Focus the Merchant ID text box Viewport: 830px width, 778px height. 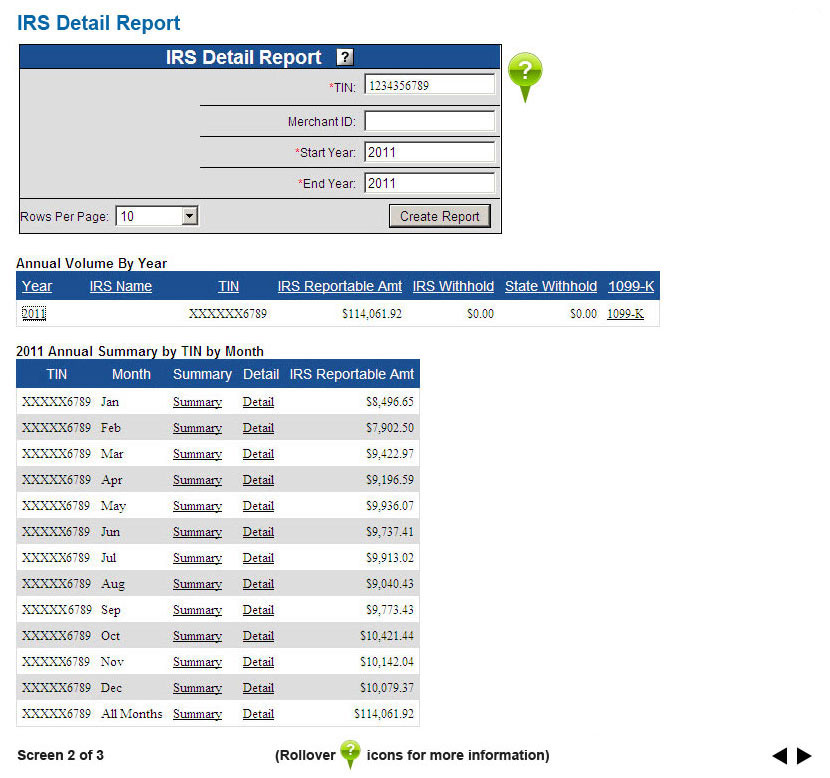tap(429, 122)
